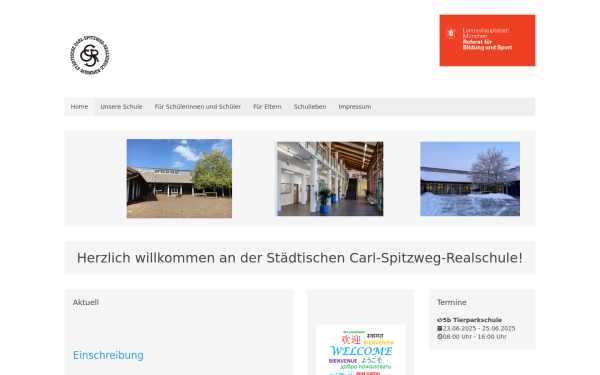Click the time 08:00 Uhr - 16:00 Uhr
This screenshot has height=375, width=600.
pyautogui.click(x=475, y=337)
